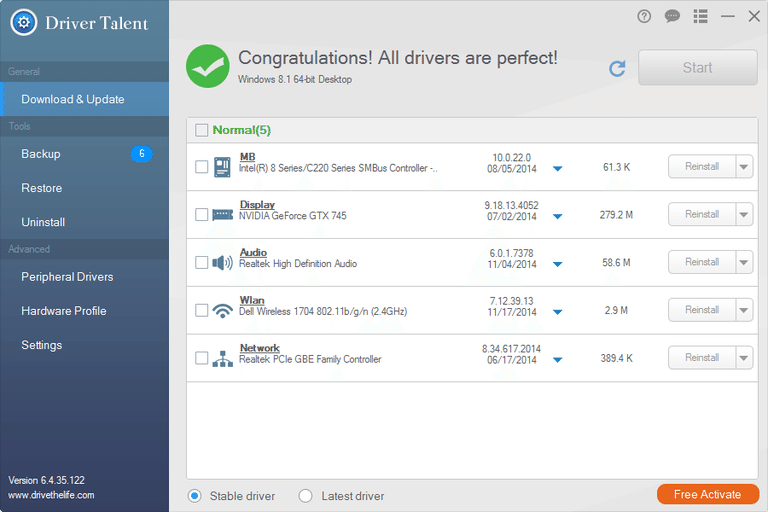
Task: Click the 61.3 K size value
Action: point(616,167)
